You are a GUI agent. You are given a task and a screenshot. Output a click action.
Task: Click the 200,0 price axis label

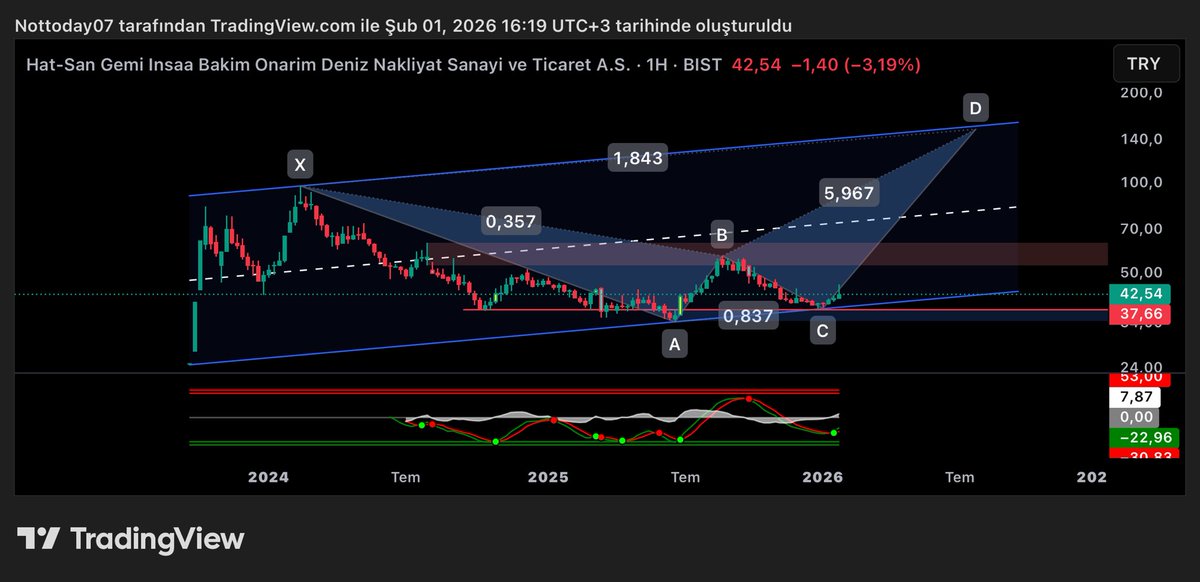pyautogui.click(x=1141, y=93)
